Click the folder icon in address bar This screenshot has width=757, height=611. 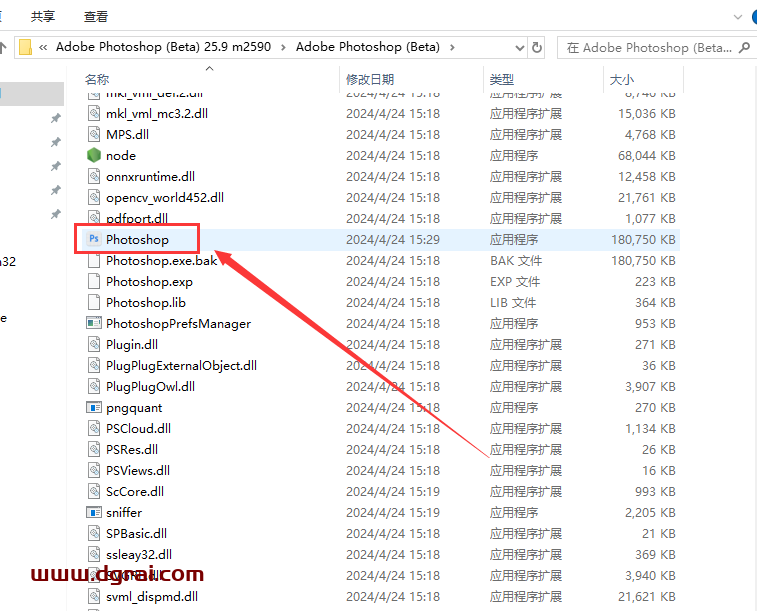[x=25, y=47]
